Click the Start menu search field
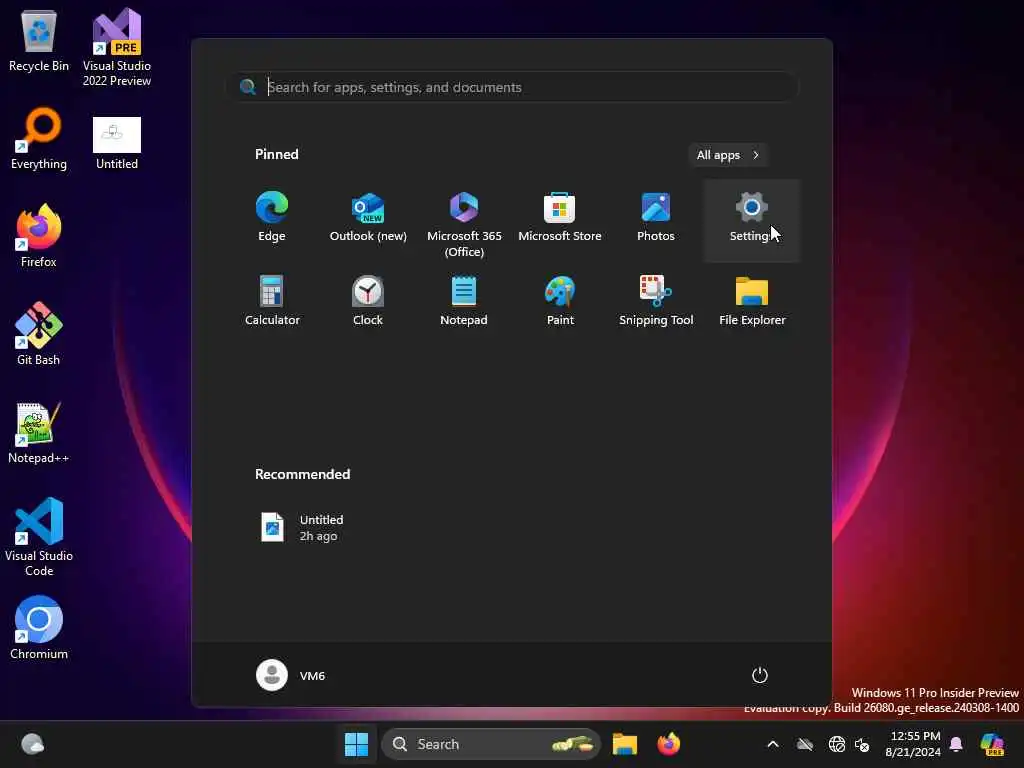Viewport: 1024px width, 768px height. pos(513,87)
